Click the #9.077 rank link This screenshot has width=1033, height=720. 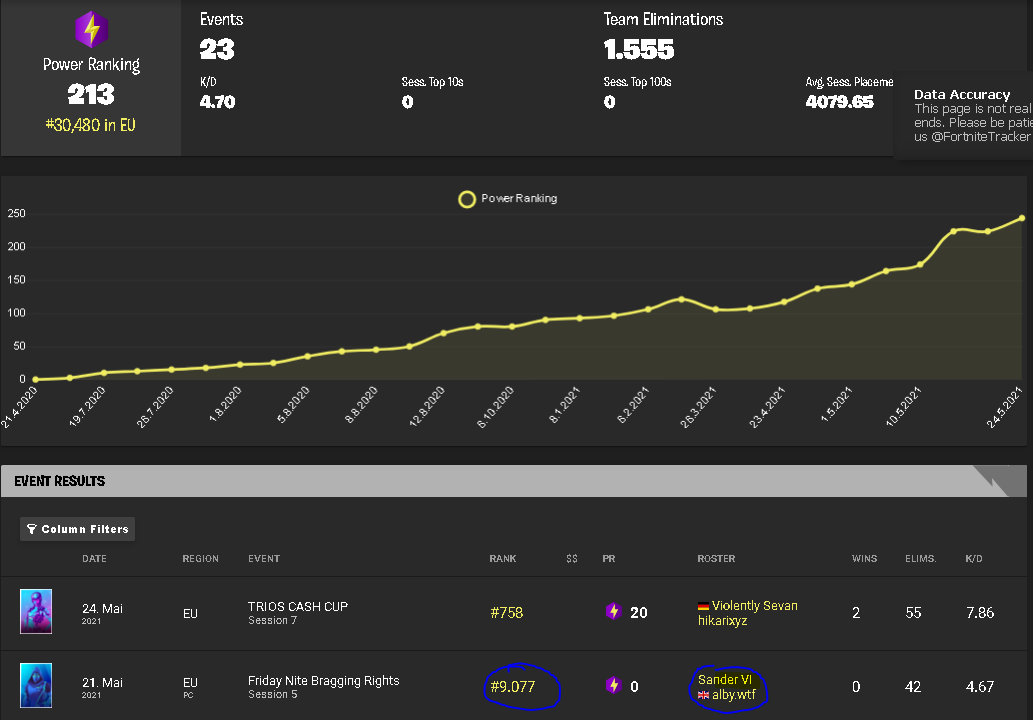tap(513, 686)
